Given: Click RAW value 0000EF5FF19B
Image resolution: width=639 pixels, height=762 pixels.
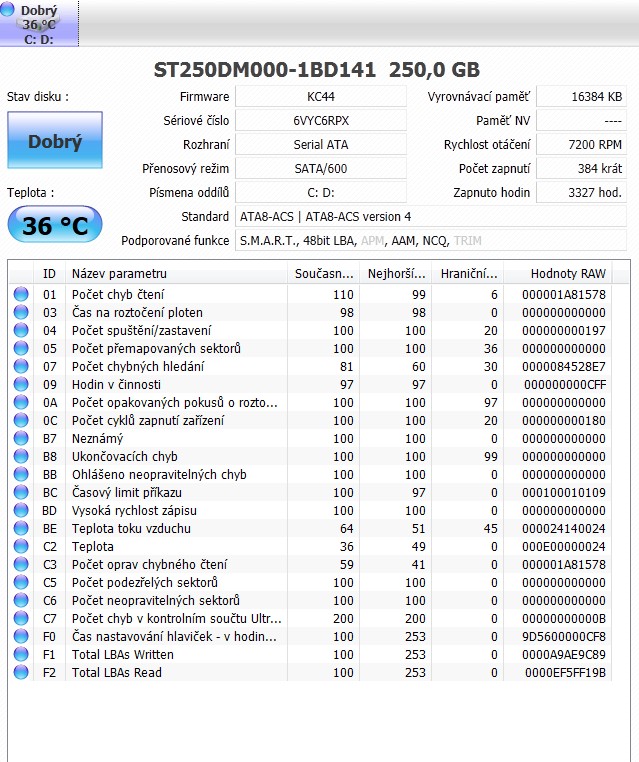Looking at the screenshot, I should pyautogui.click(x=565, y=672).
